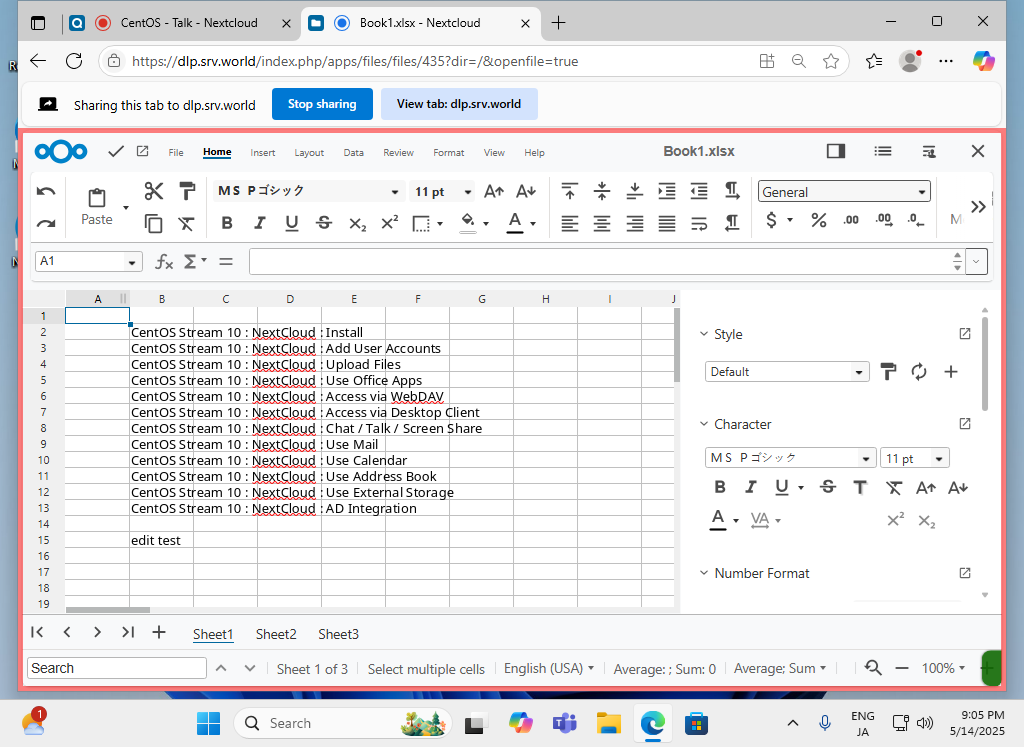Open the General number format dropdown

pos(844,191)
